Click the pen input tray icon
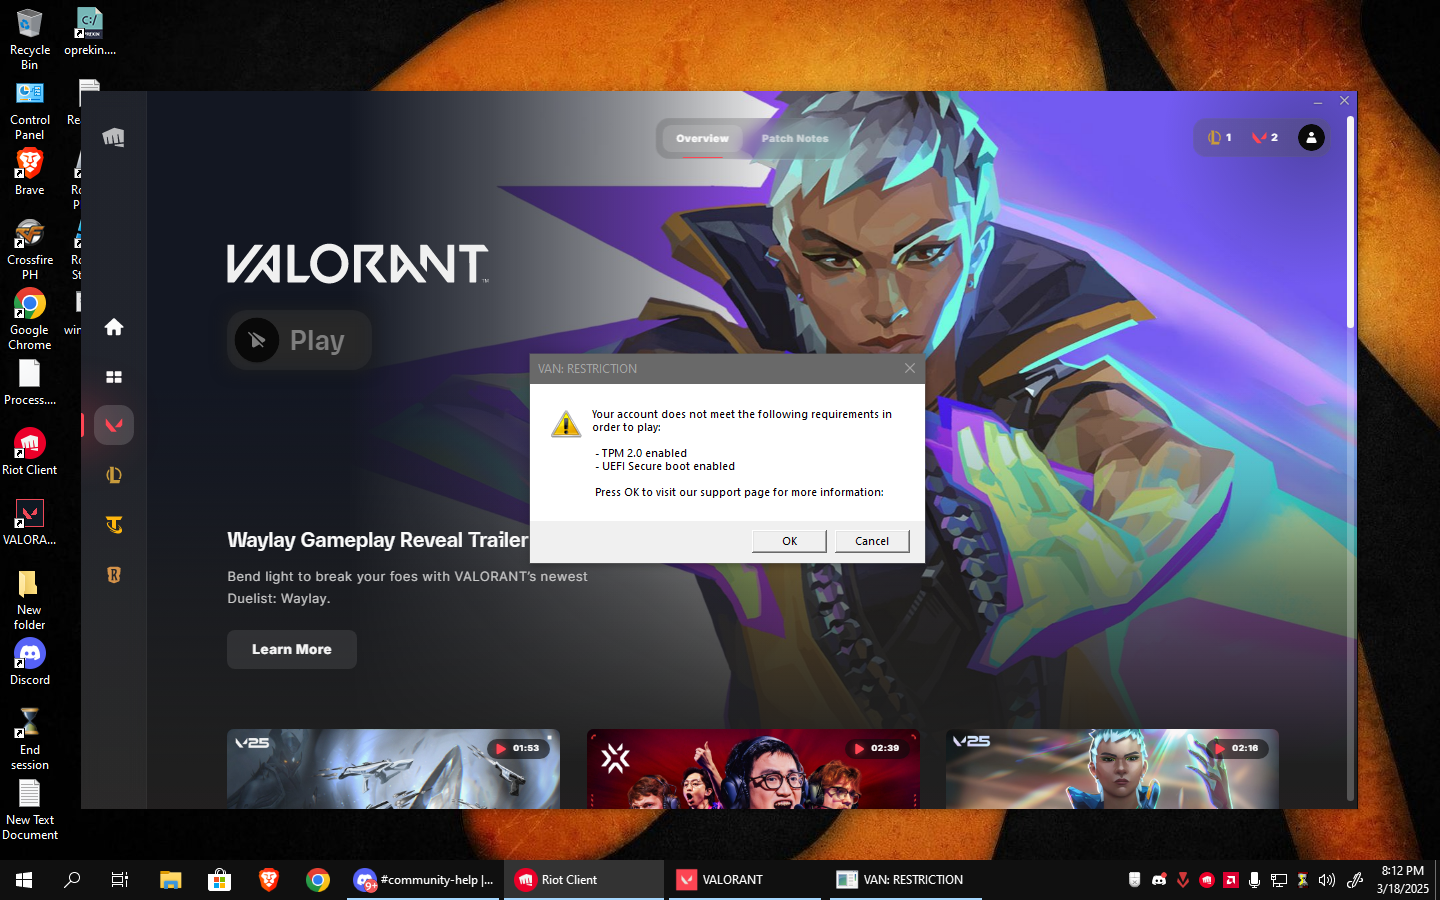The height and width of the screenshot is (900, 1440). point(1355,880)
